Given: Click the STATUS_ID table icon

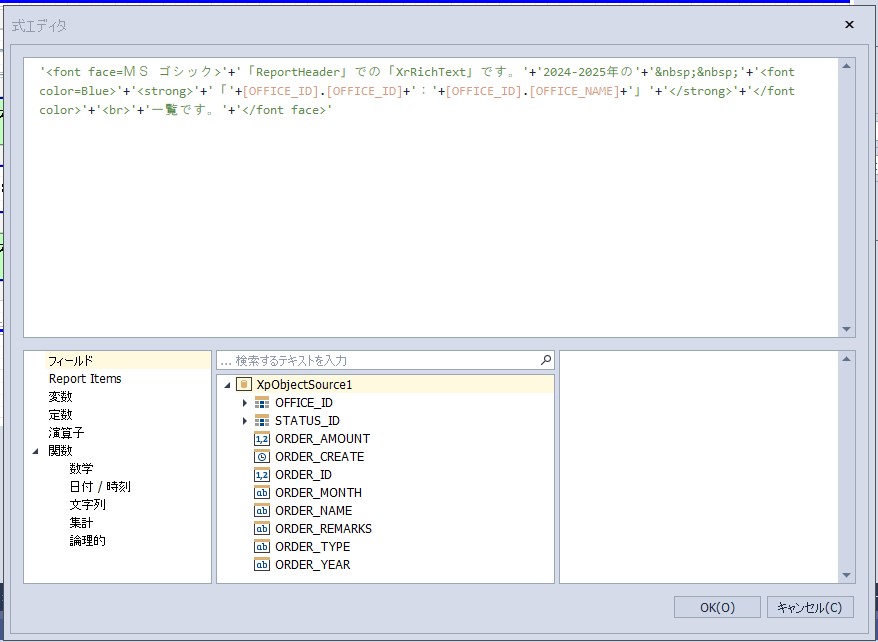Looking at the screenshot, I should tap(262, 420).
